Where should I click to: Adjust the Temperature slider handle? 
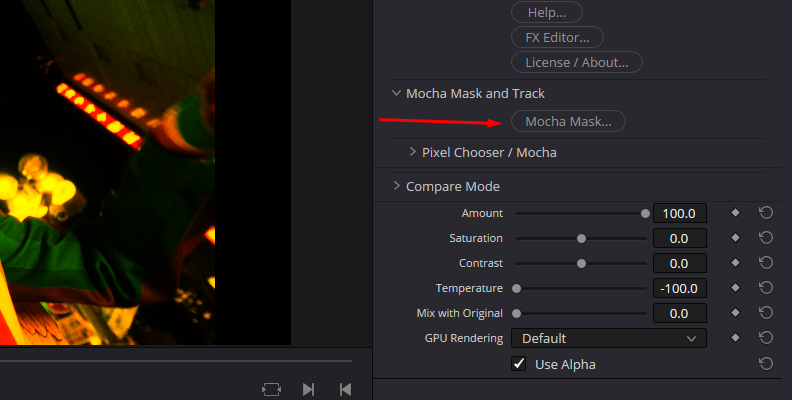516,288
